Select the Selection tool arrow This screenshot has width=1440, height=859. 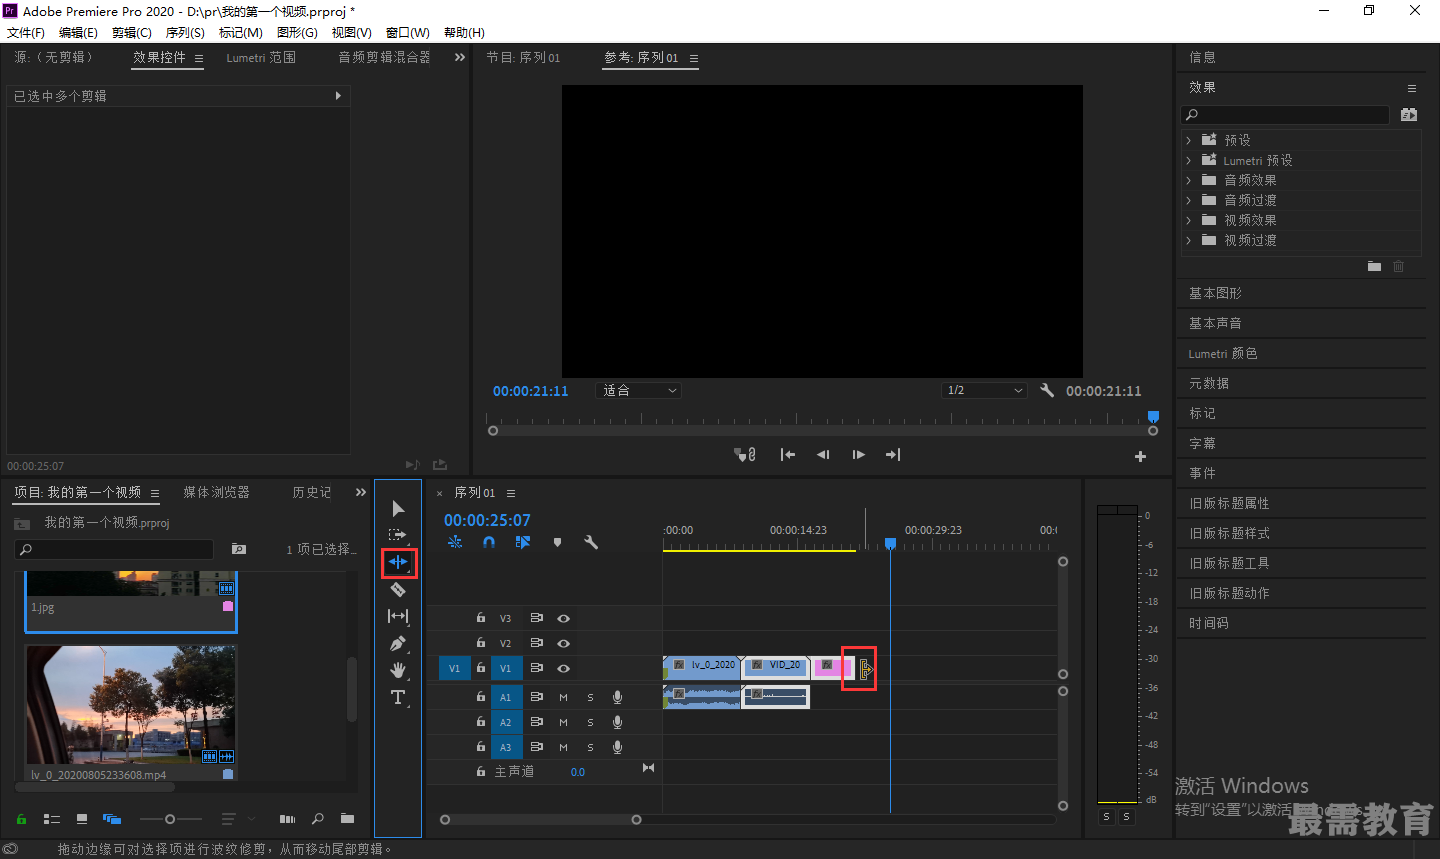[x=398, y=508]
